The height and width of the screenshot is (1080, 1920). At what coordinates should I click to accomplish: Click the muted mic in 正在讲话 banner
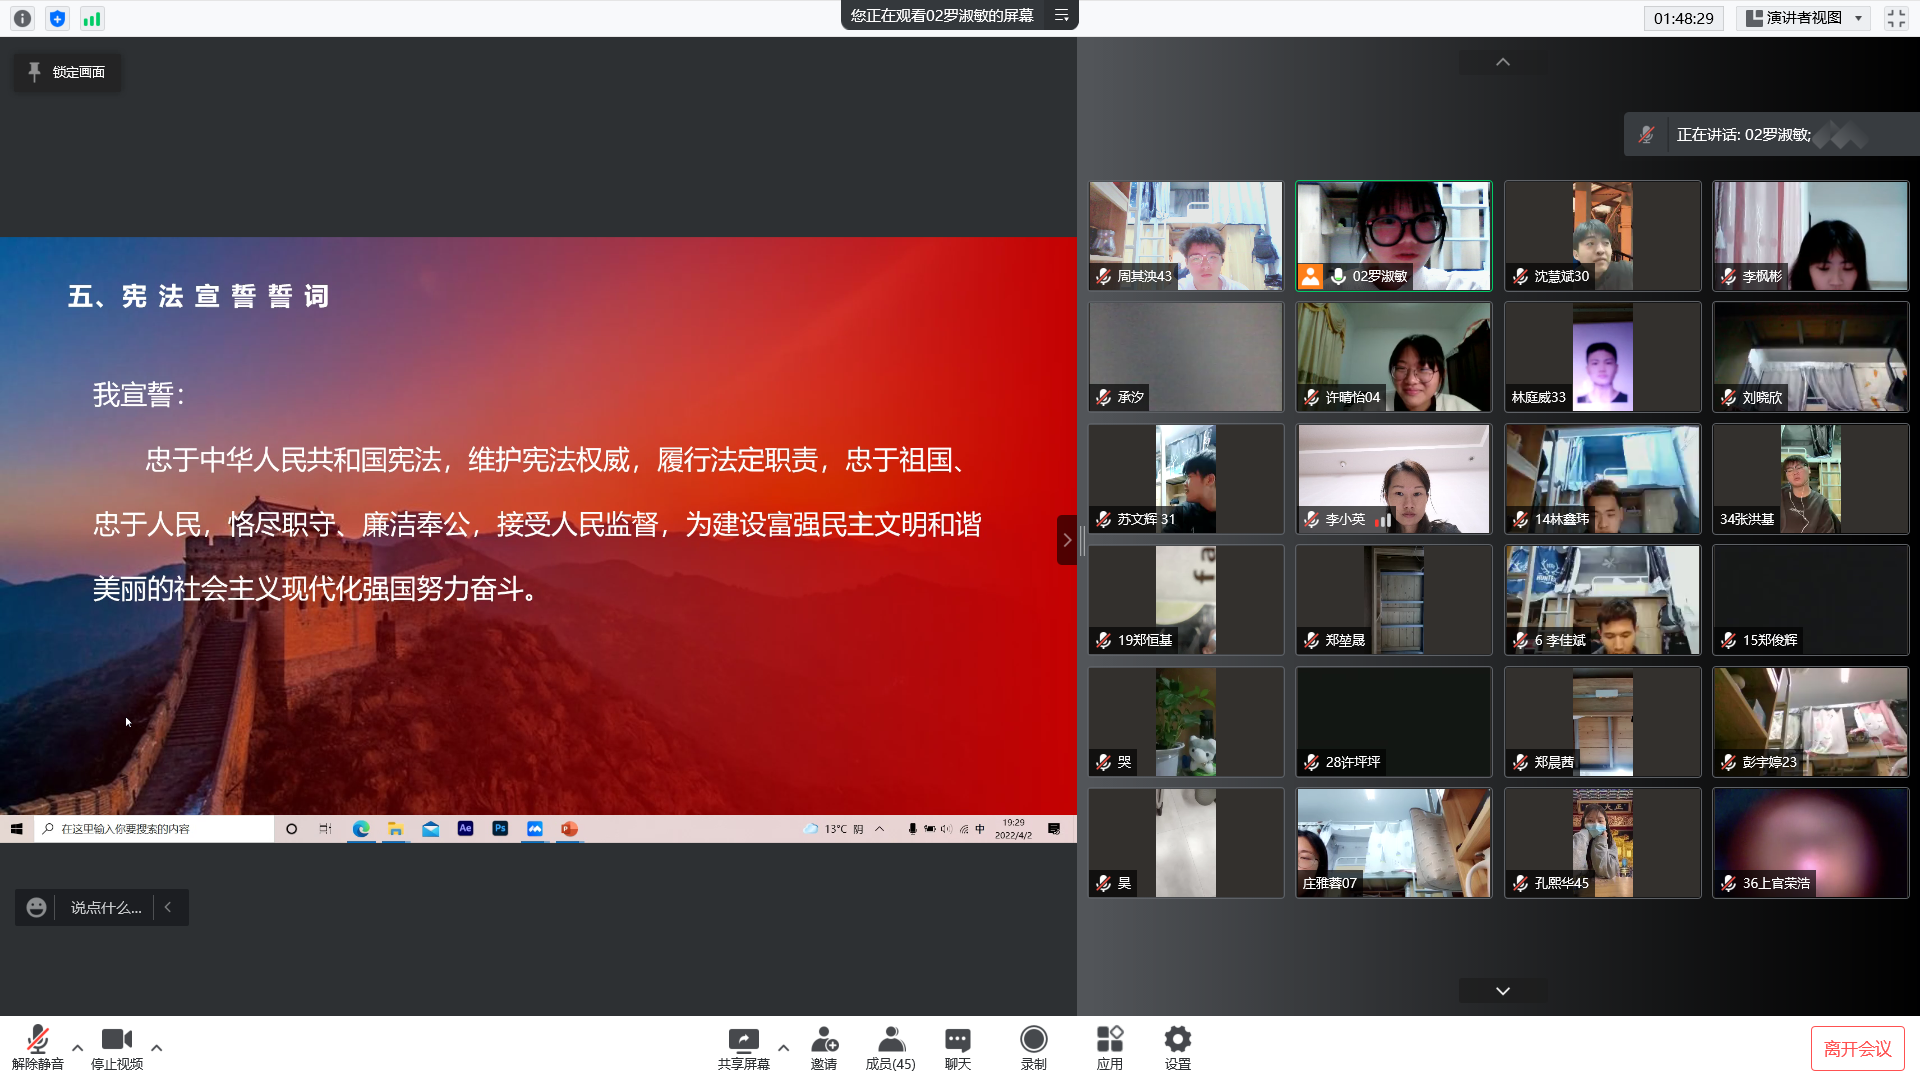coord(1646,134)
